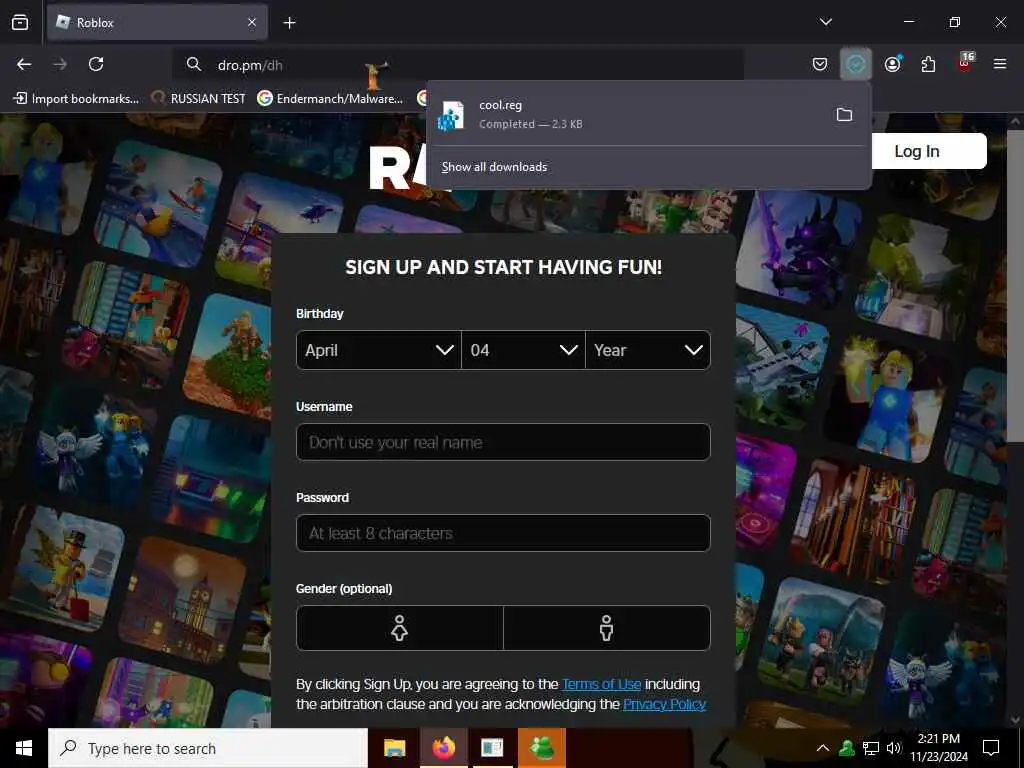Open the volume control tray icon
The height and width of the screenshot is (768, 1024).
[893, 748]
